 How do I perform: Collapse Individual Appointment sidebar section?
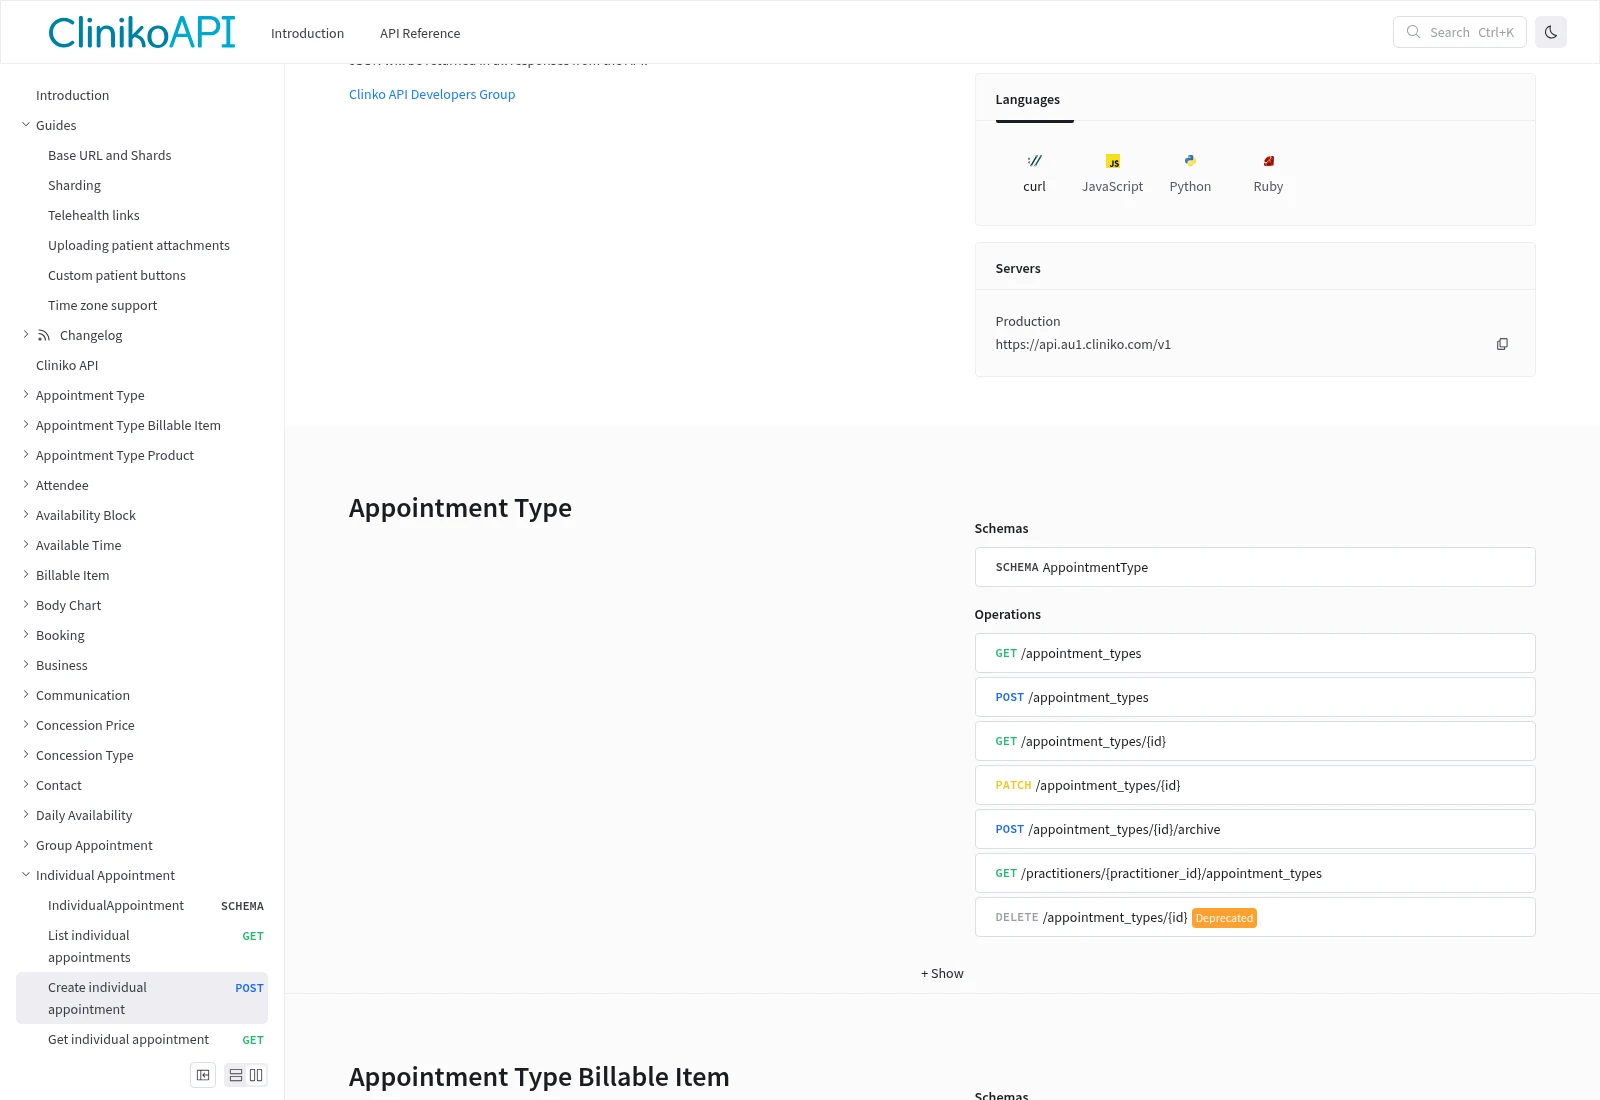coord(26,875)
